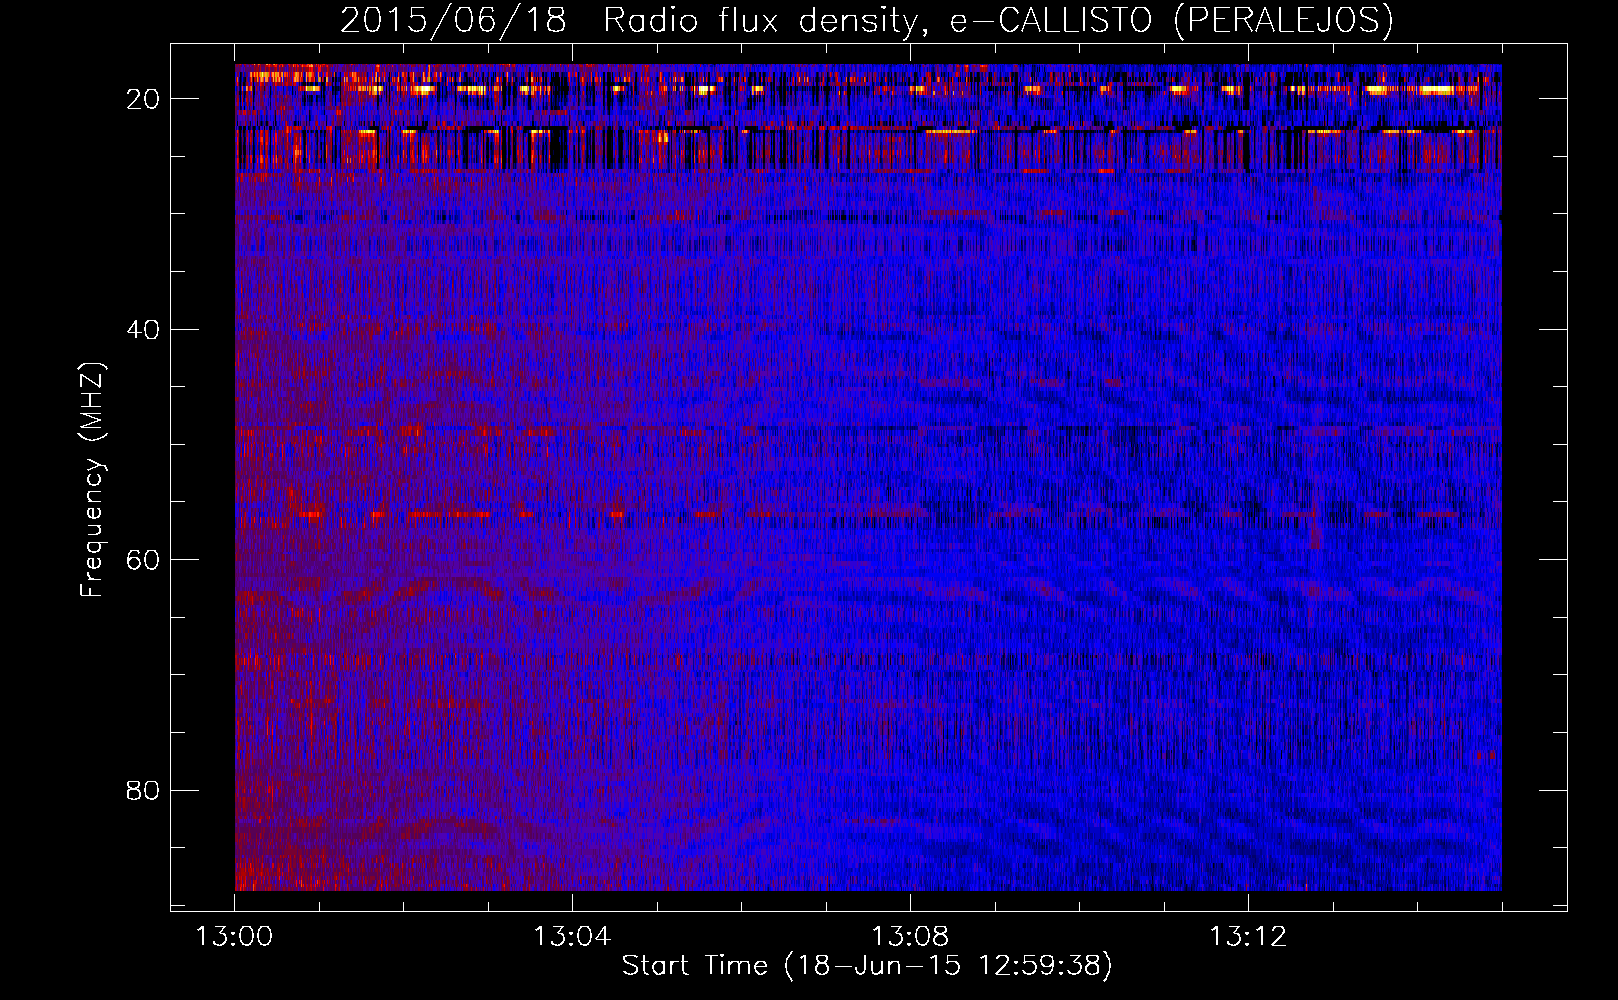This screenshot has height=1000, width=1618.
Task: Click the 40 frequency tick label
Action: pyautogui.click(x=143, y=329)
